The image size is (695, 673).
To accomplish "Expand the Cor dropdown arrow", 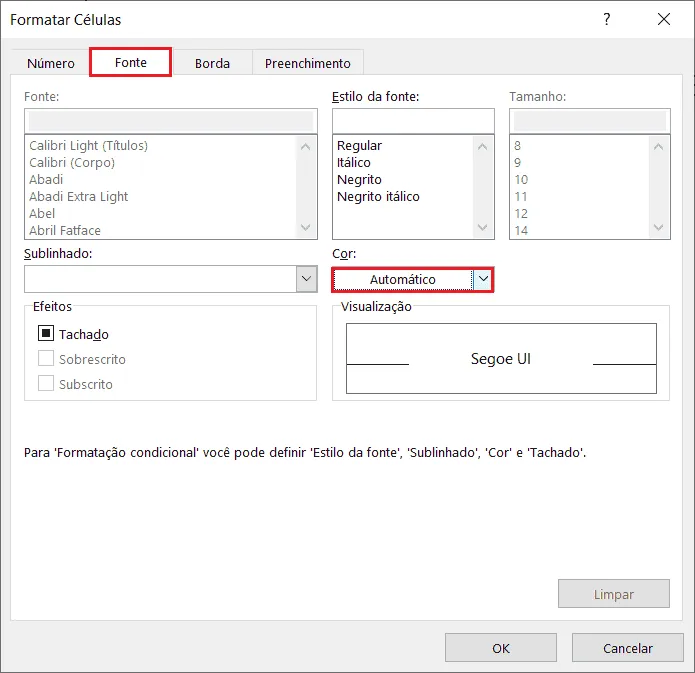I will [483, 279].
